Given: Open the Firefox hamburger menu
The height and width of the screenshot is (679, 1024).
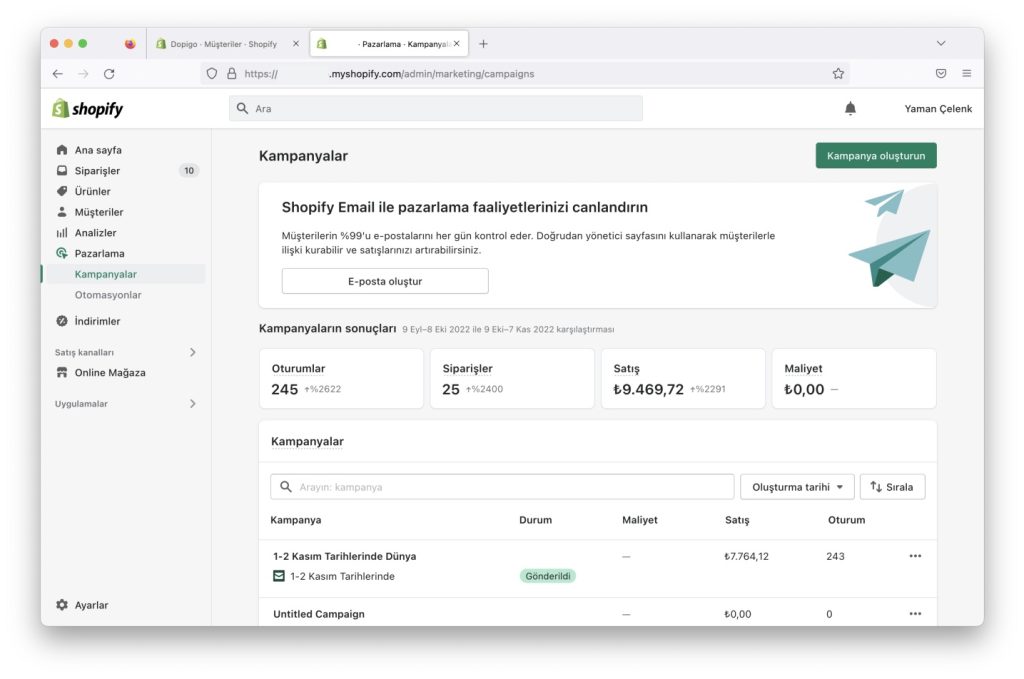Looking at the screenshot, I should (x=967, y=74).
